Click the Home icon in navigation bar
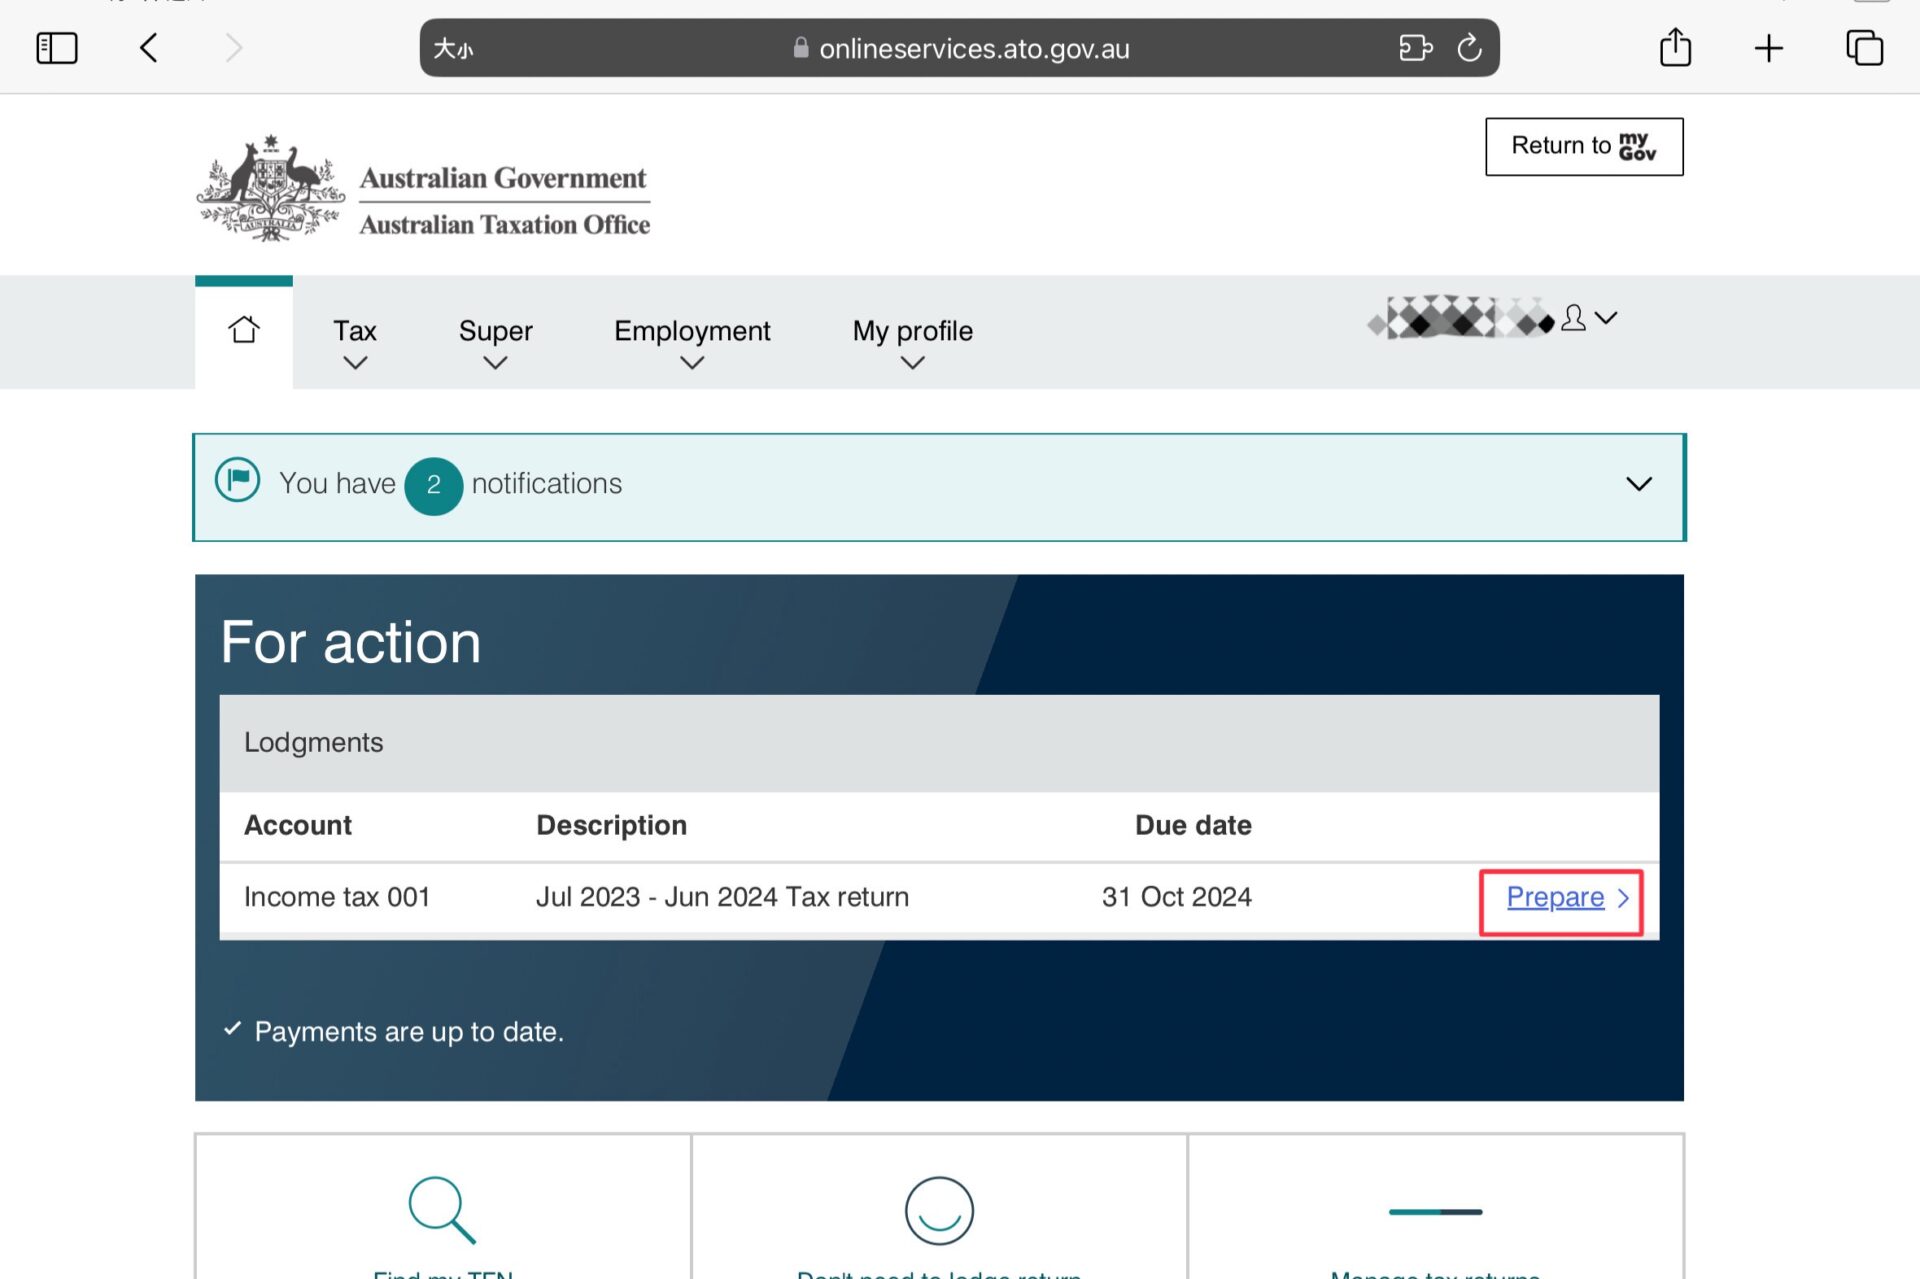The width and height of the screenshot is (1920, 1279). coord(243,330)
